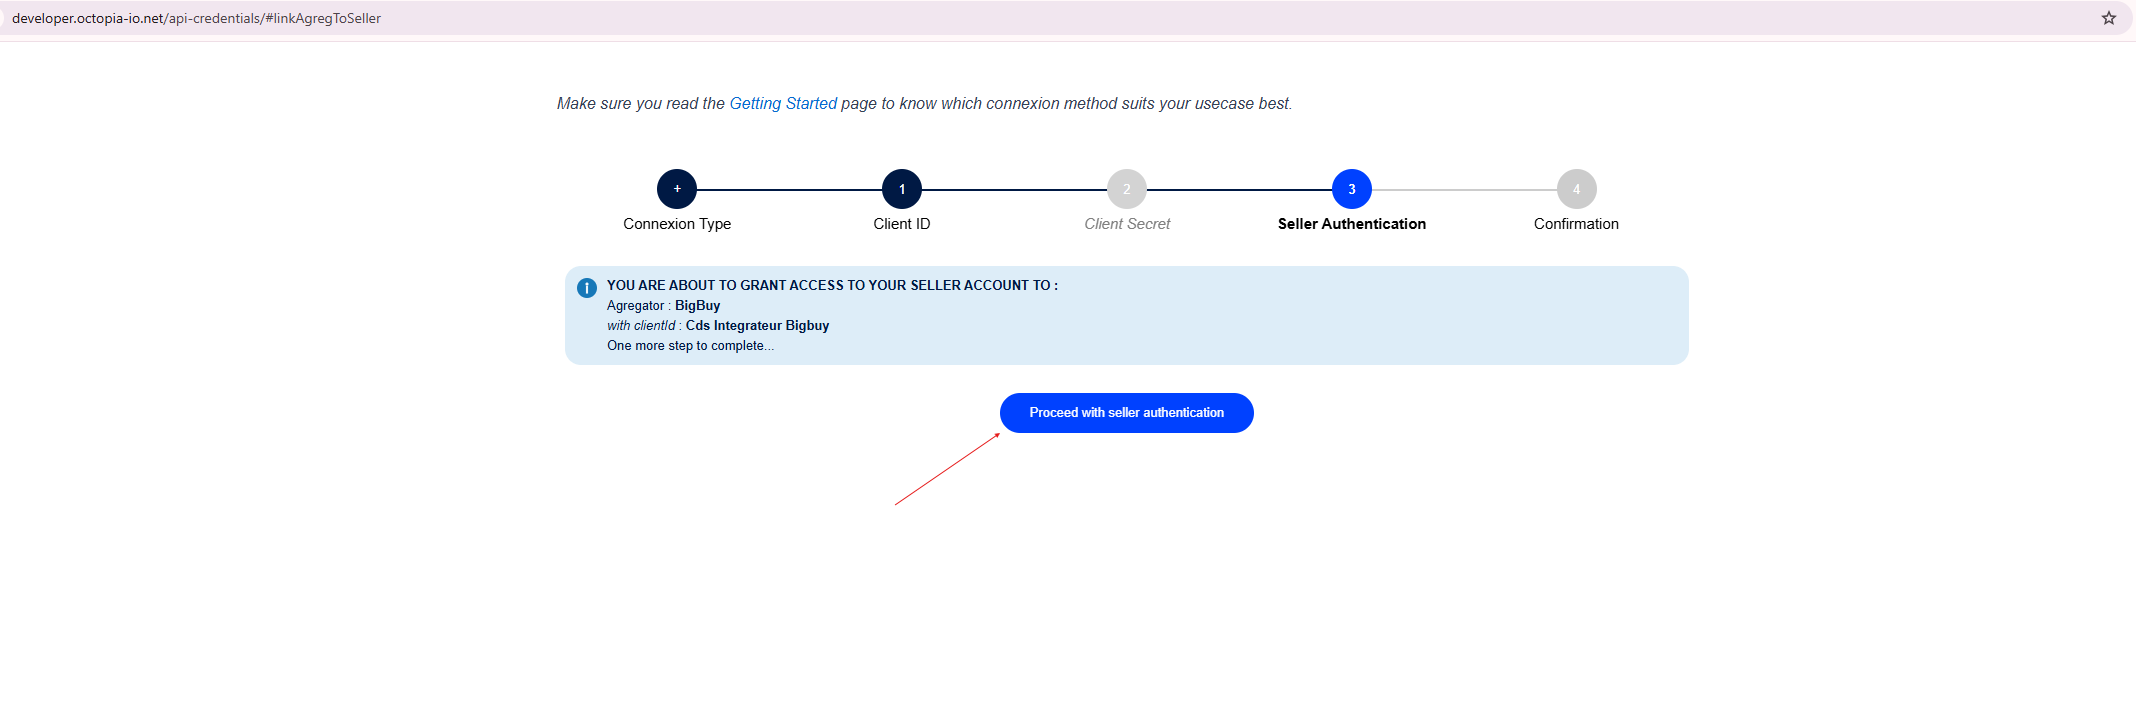Open the Getting Started page link
This screenshot has width=2136, height=720.
783,104
